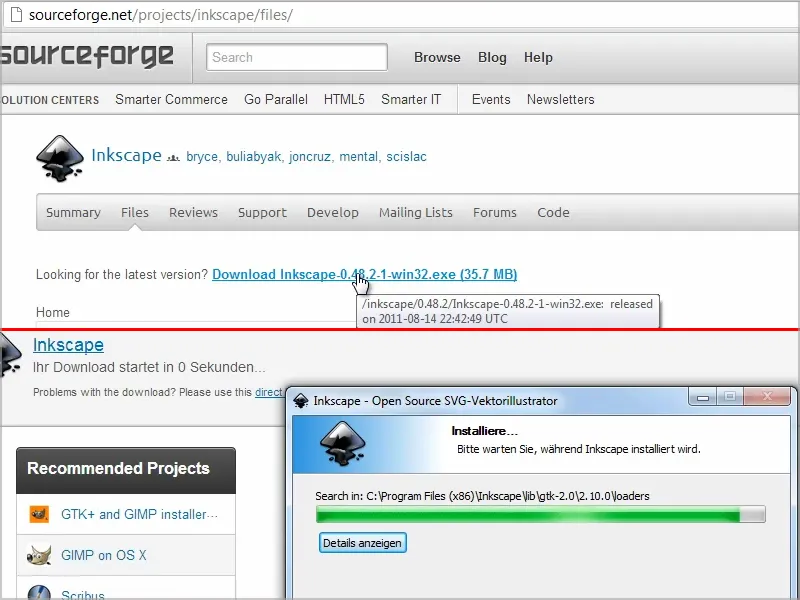Open HTML5 solution center

coord(344,99)
